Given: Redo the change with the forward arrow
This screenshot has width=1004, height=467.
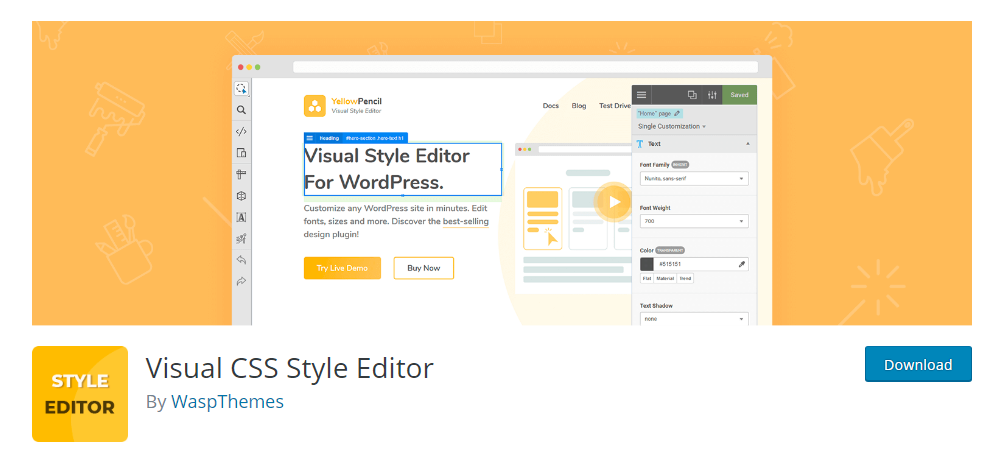Looking at the screenshot, I should 241,281.
